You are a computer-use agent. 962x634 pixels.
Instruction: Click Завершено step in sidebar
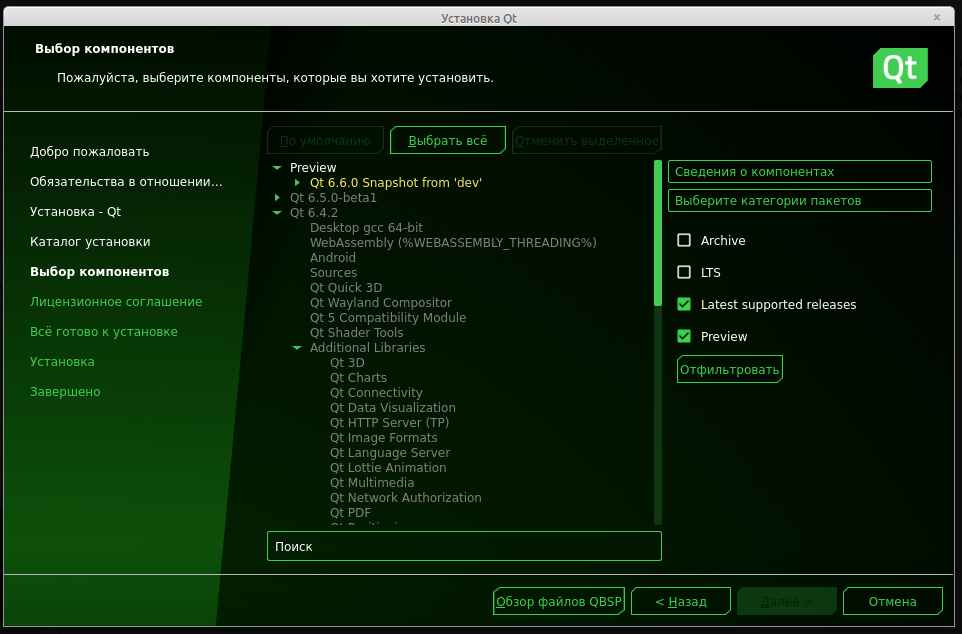(x=65, y=392)
